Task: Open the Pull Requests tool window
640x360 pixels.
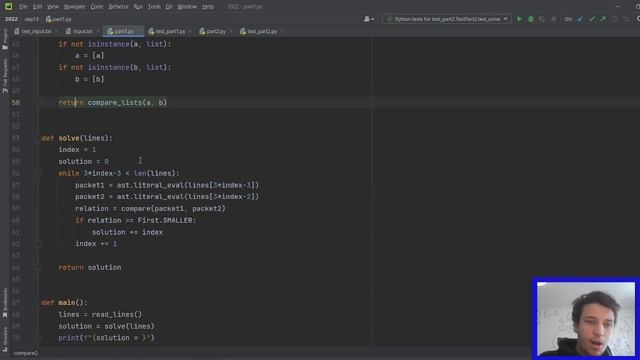Action: [5, 76]
